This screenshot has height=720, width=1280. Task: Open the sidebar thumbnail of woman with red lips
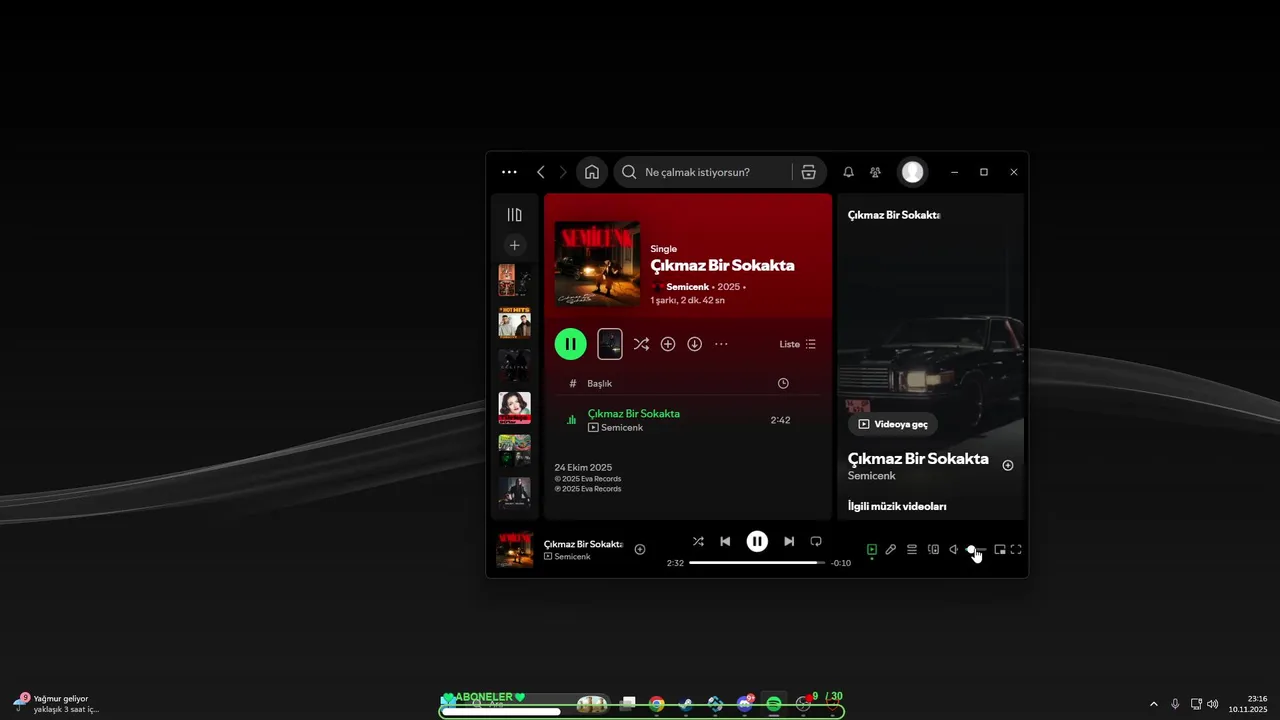pyautogui.click(x=514, y=408)
